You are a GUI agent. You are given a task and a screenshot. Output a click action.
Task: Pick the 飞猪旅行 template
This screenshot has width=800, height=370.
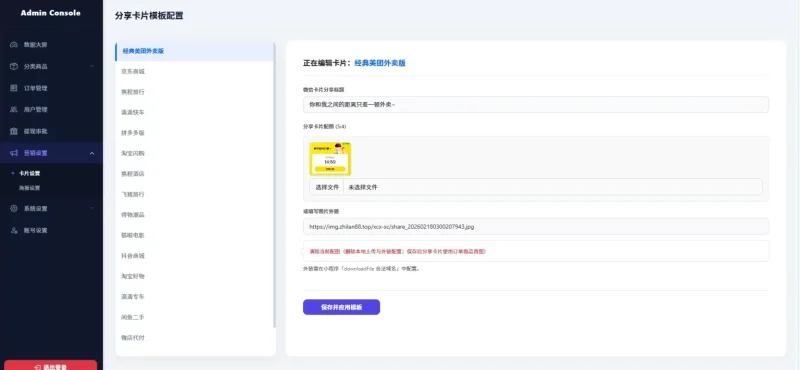194,194
